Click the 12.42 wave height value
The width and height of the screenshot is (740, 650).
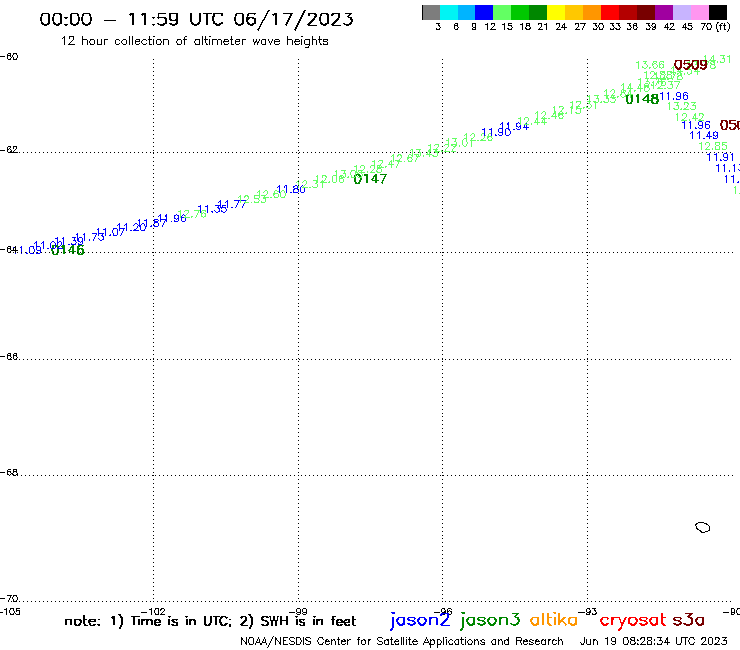[x=690, y=117]
